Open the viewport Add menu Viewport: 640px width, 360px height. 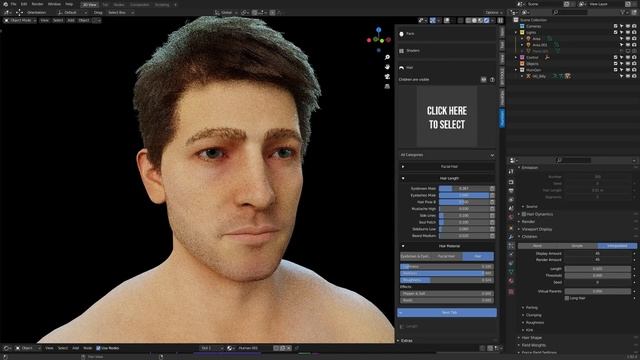(x=71, y=20)
